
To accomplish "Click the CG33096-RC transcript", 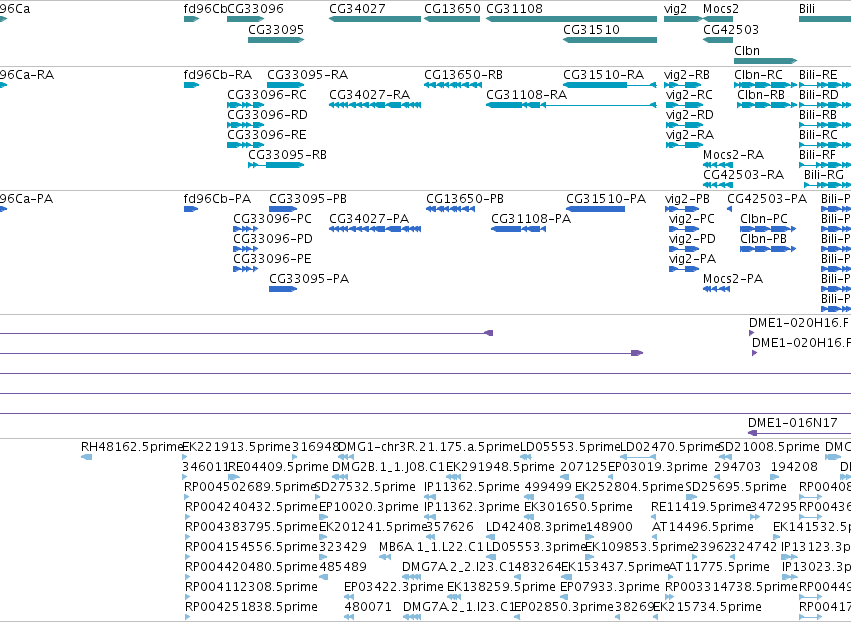I will [245, 105].
